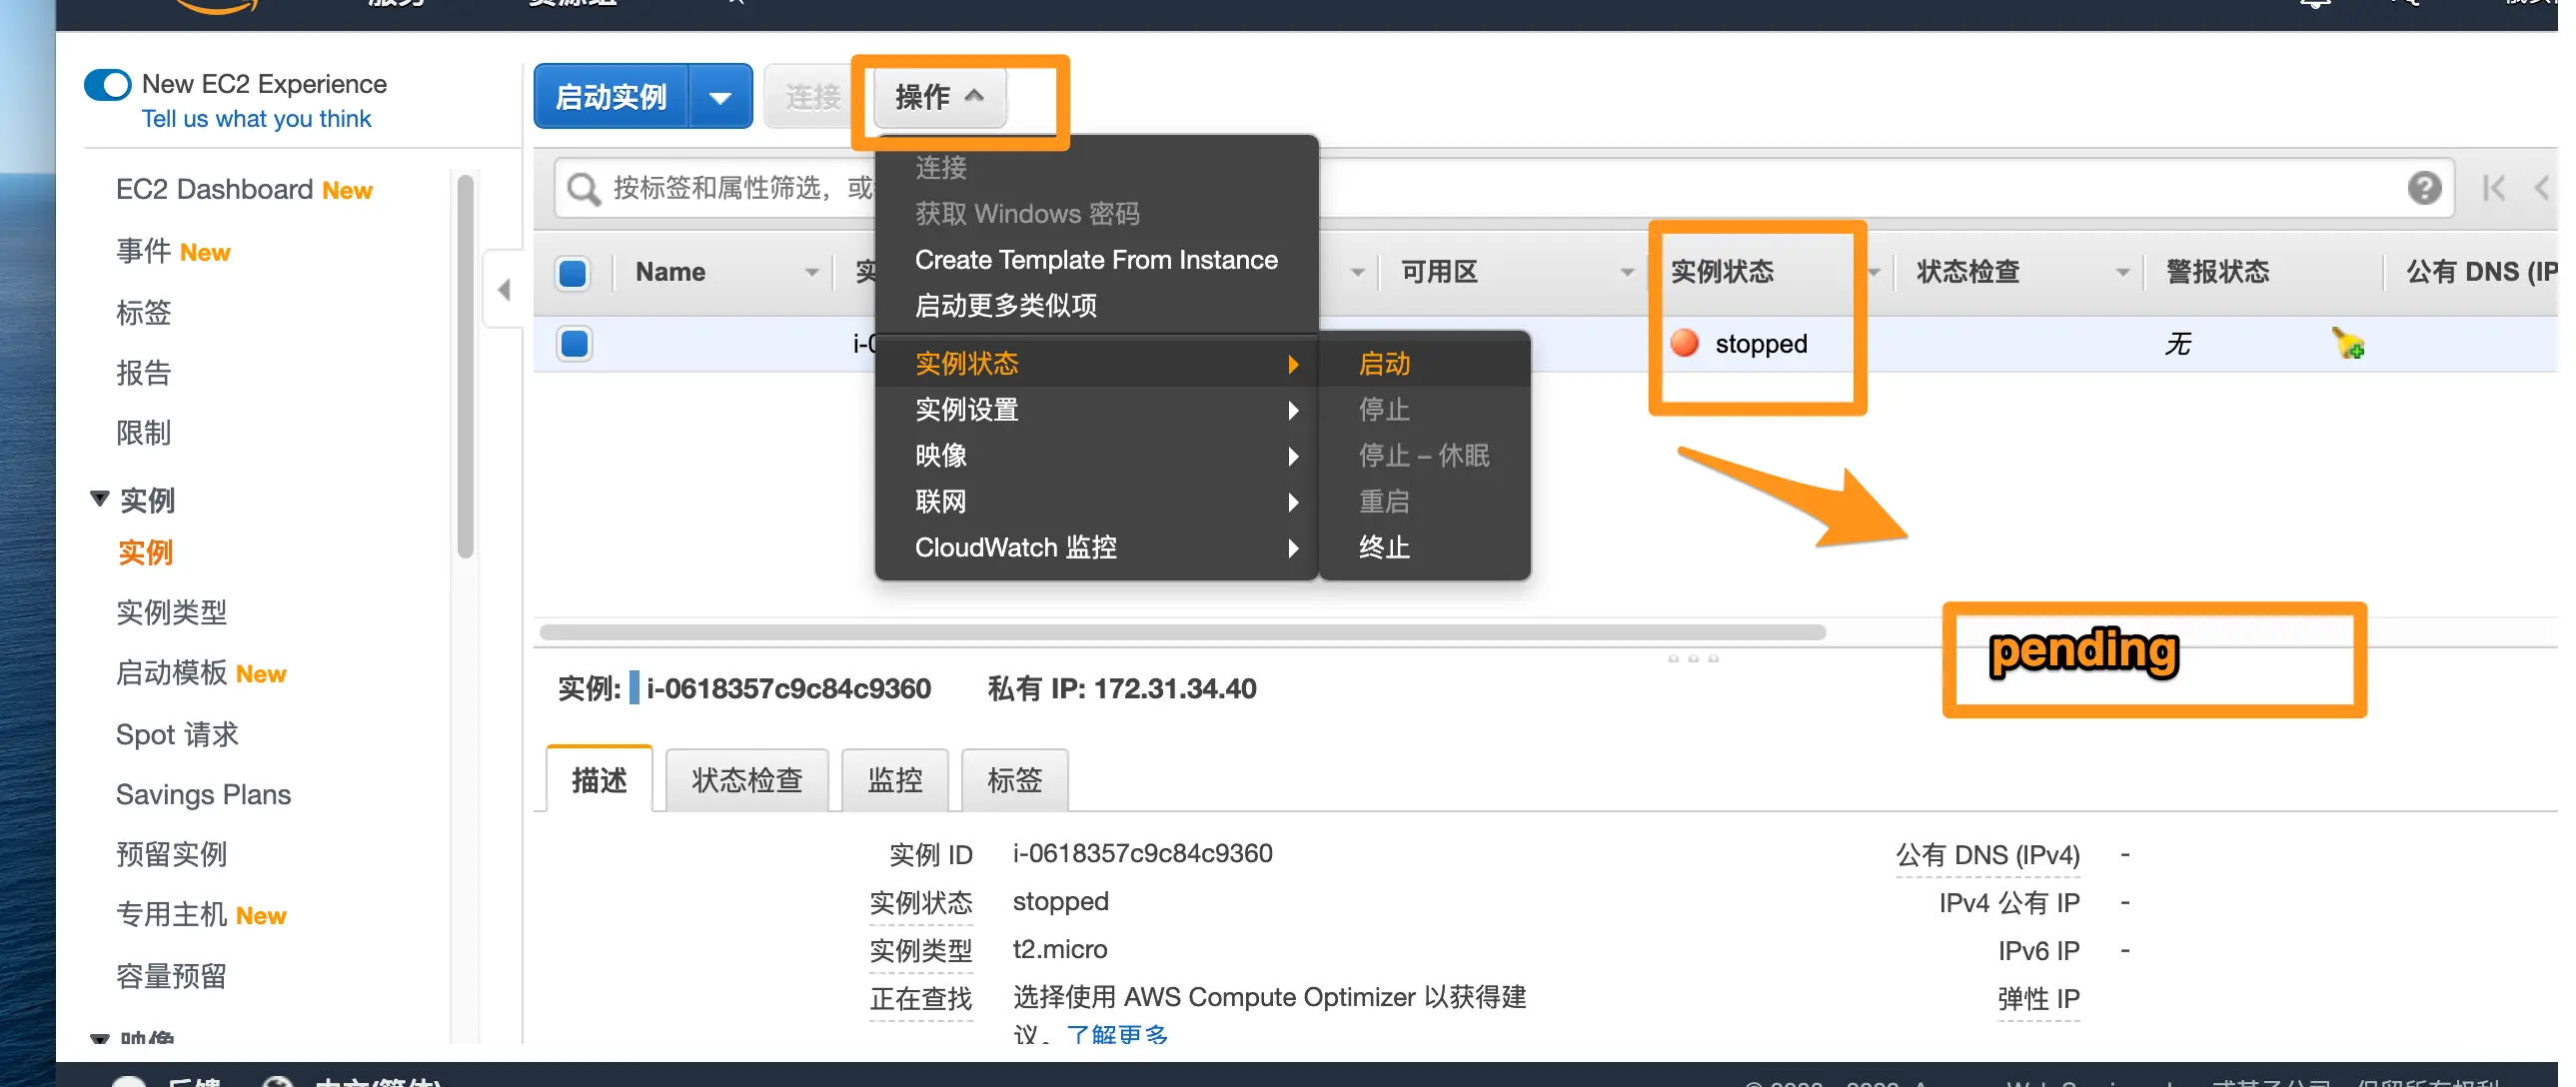This screenshot has height=1087, width=2576.
Task: Click the first page pagination icon
Action: tap(2493, 188)
